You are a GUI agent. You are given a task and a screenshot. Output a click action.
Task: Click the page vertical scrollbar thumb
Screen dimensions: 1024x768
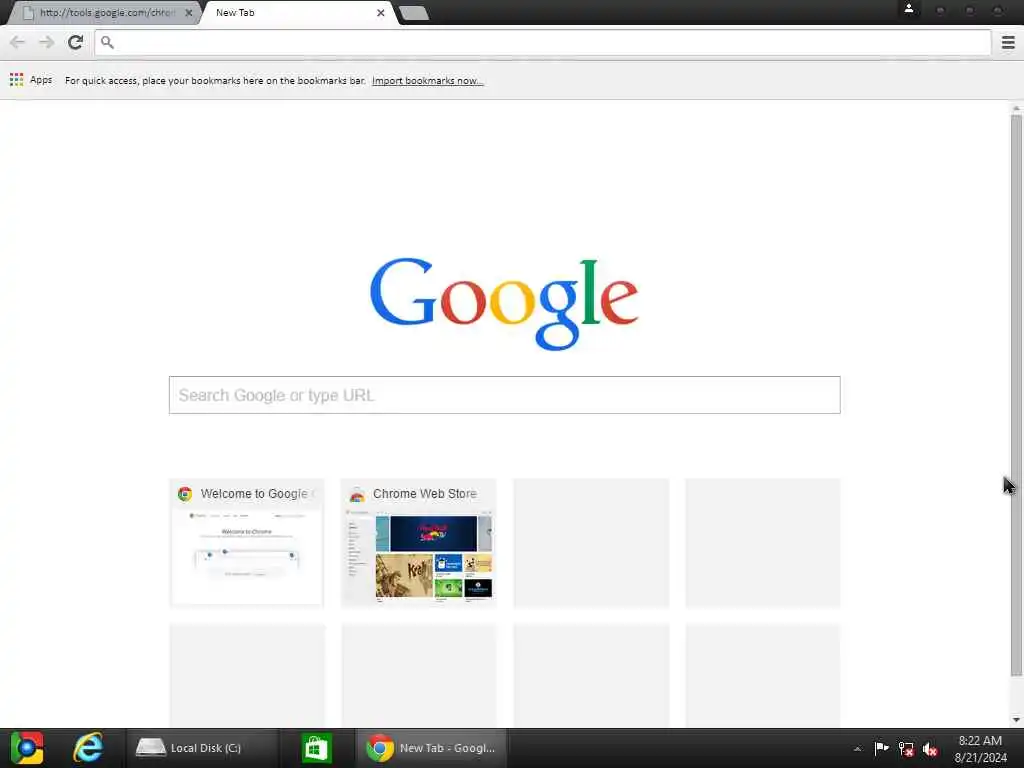tap(1016, 395)
